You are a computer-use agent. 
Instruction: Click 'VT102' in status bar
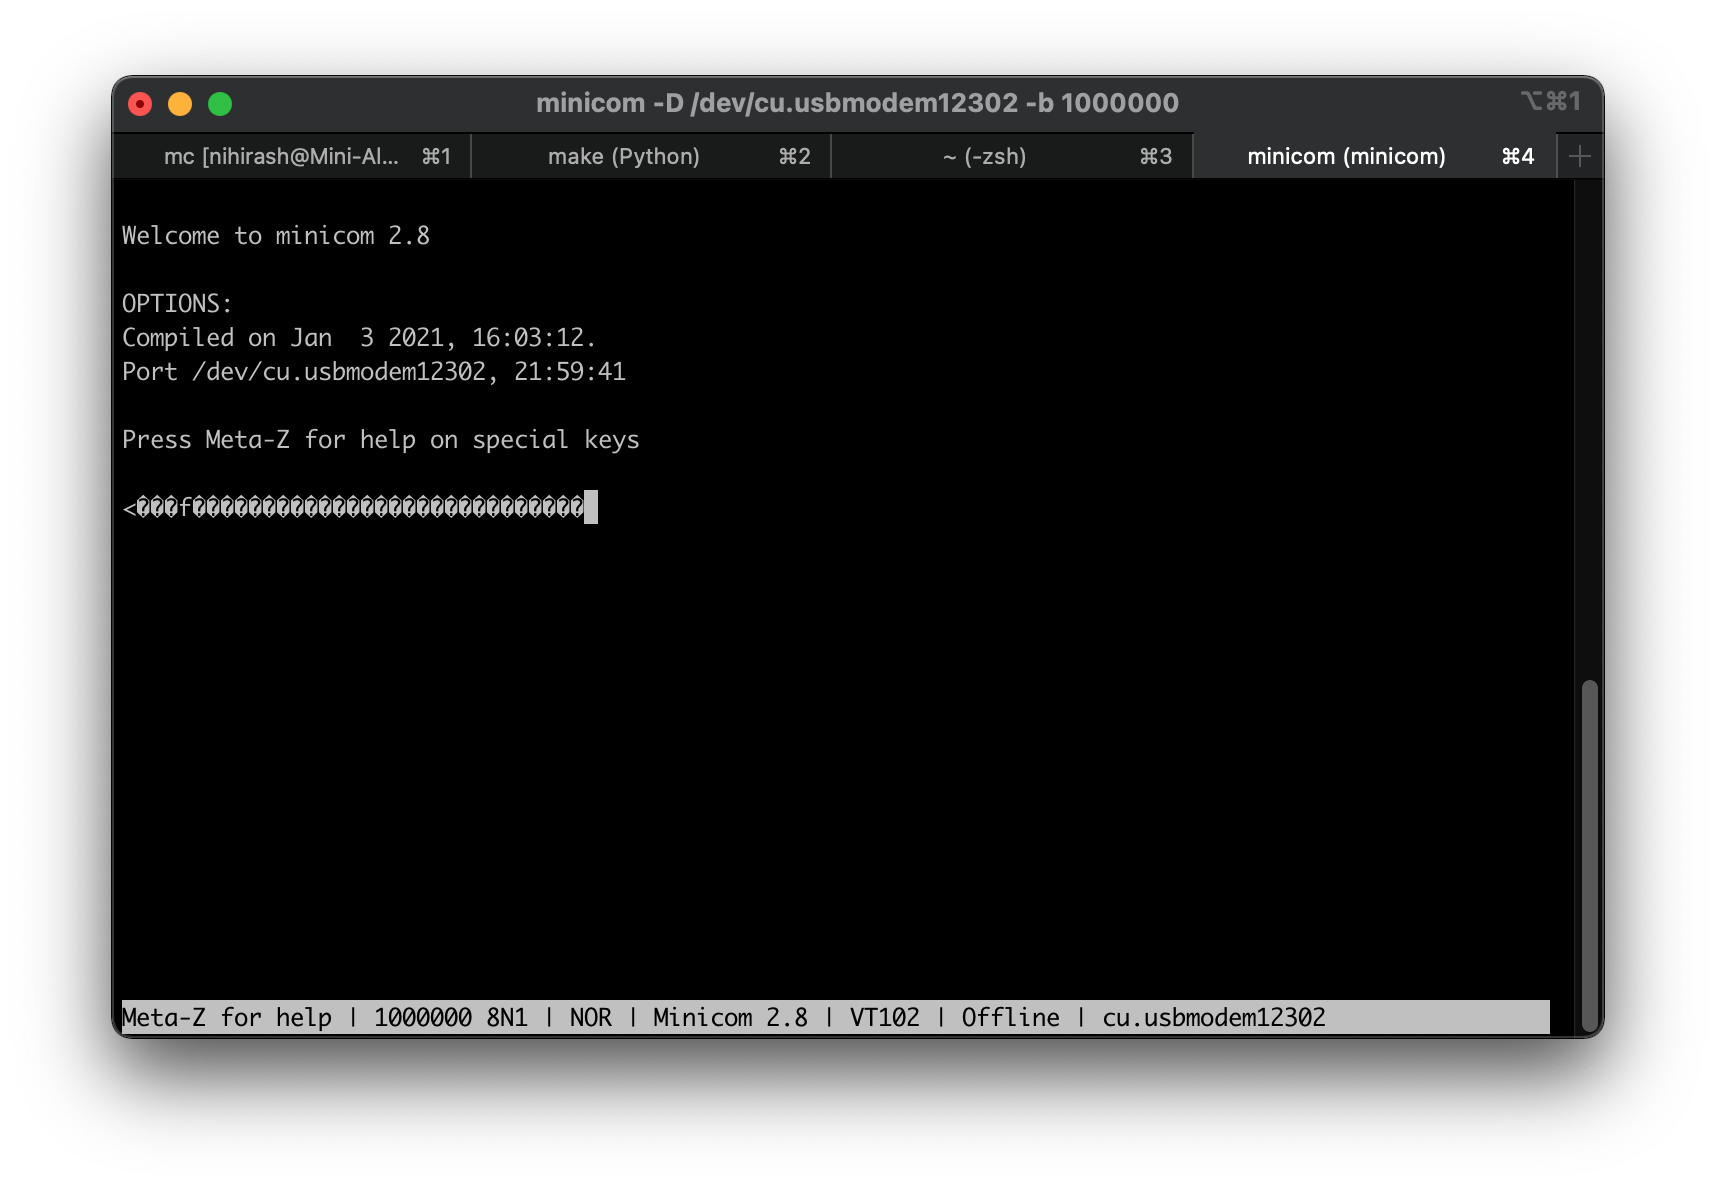pyautogui.click(x=885, y=1018)
